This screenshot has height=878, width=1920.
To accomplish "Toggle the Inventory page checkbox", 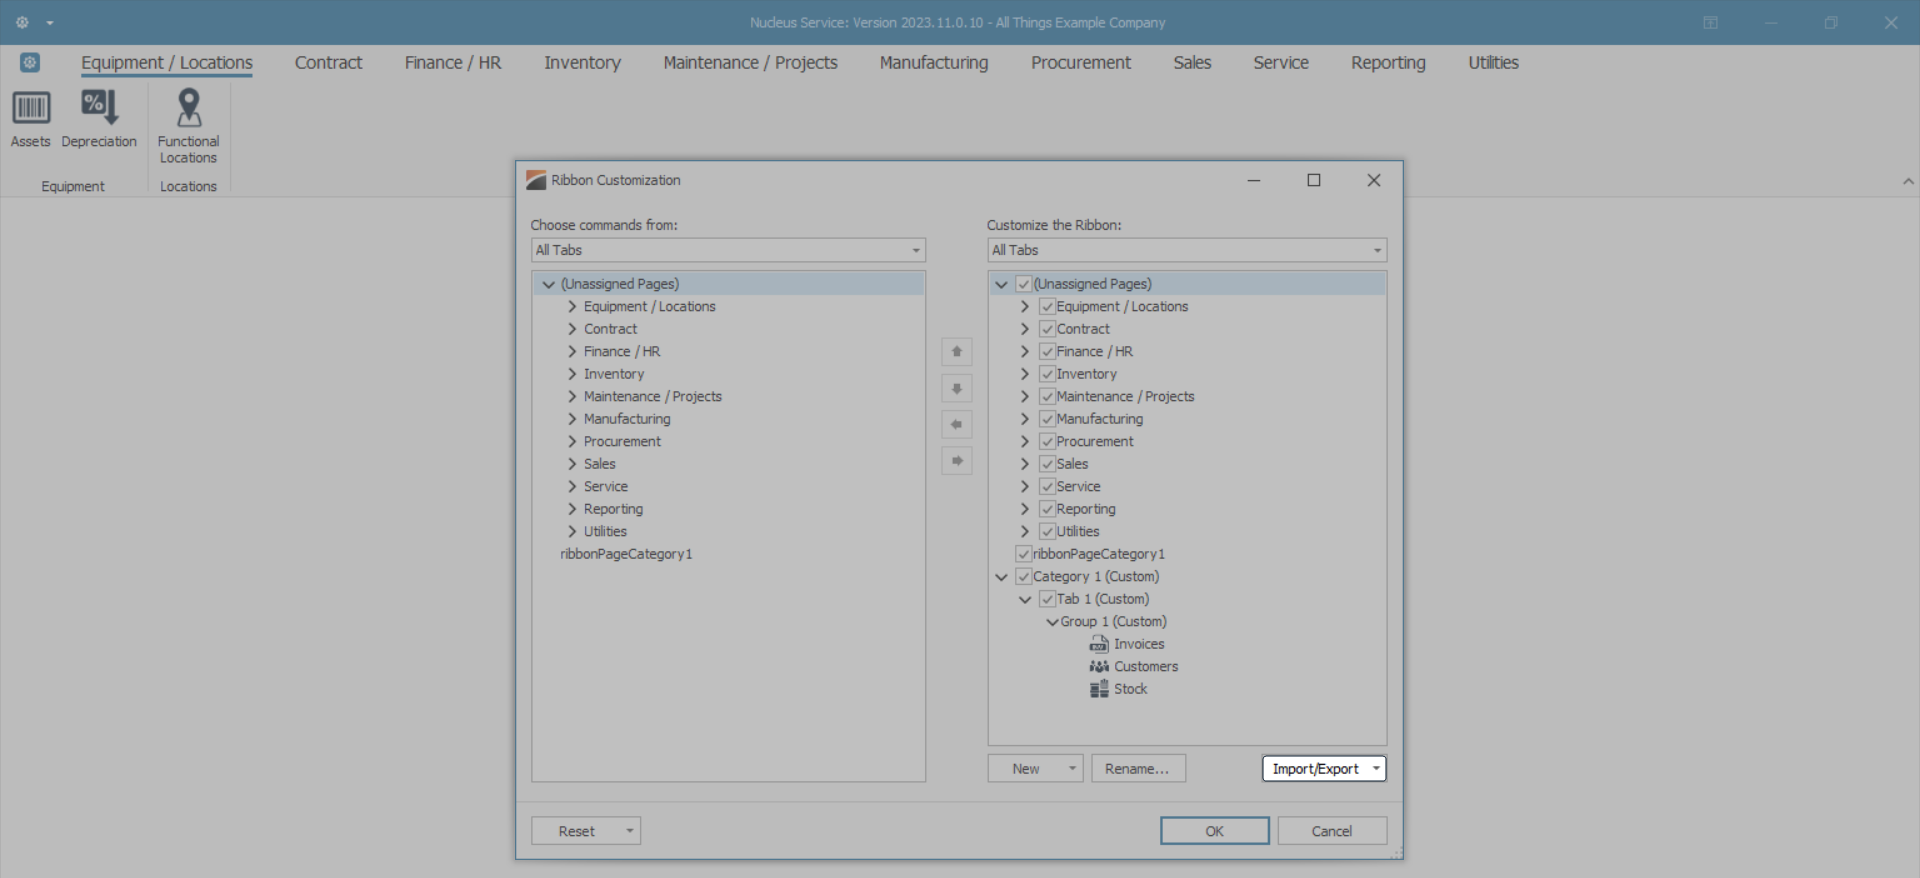I will (1047, 374).
